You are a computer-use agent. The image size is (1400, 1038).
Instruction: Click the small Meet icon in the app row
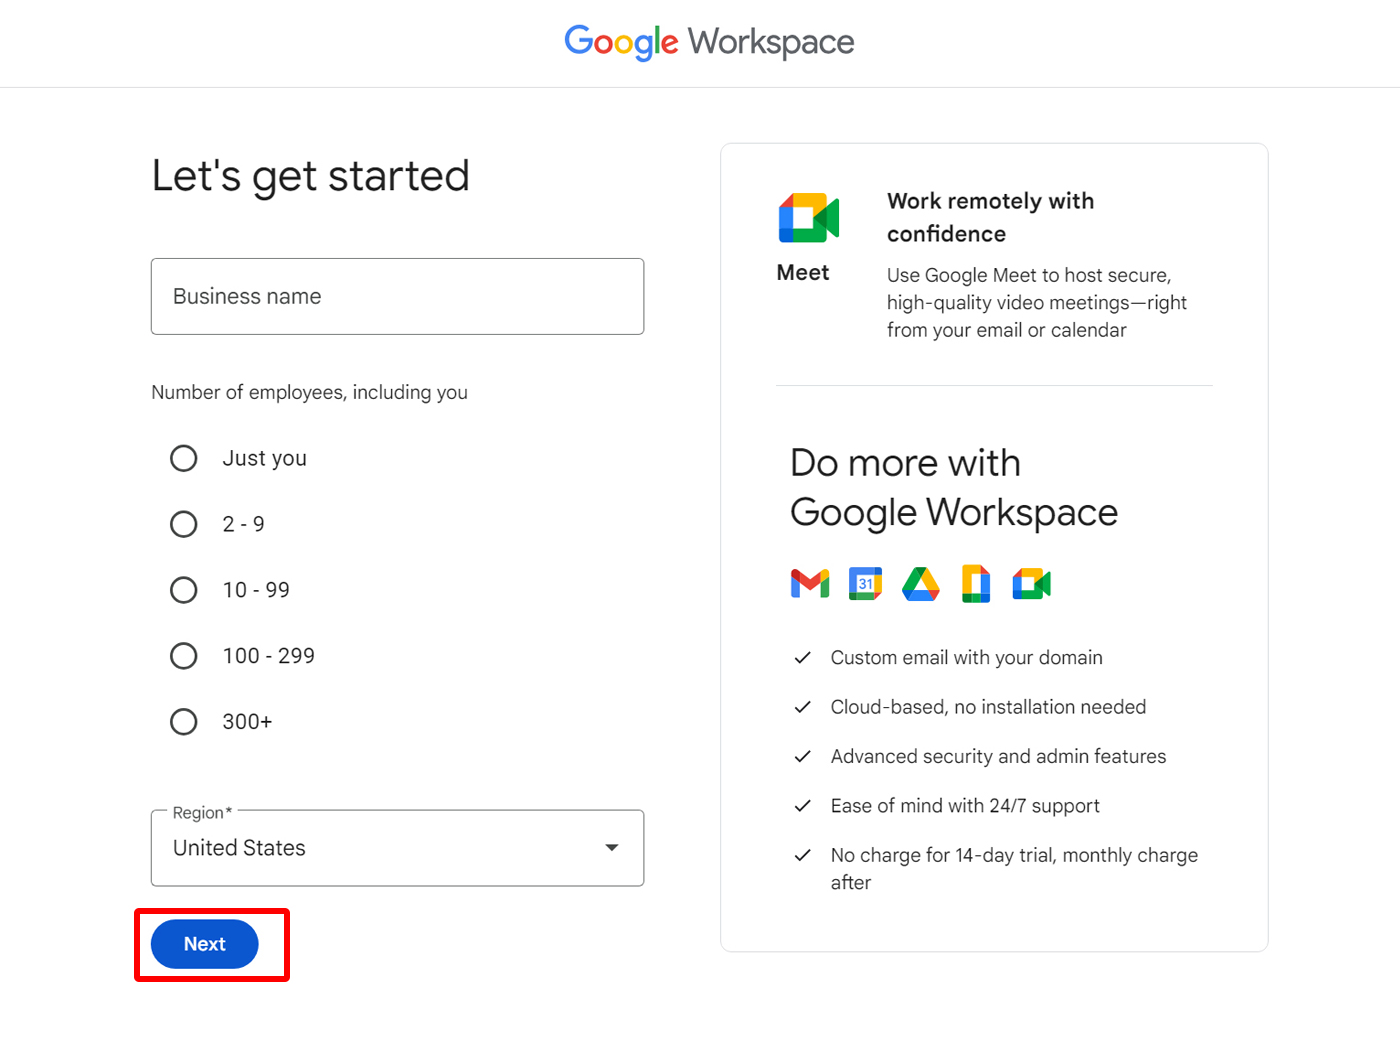[x=1031, y=583]
